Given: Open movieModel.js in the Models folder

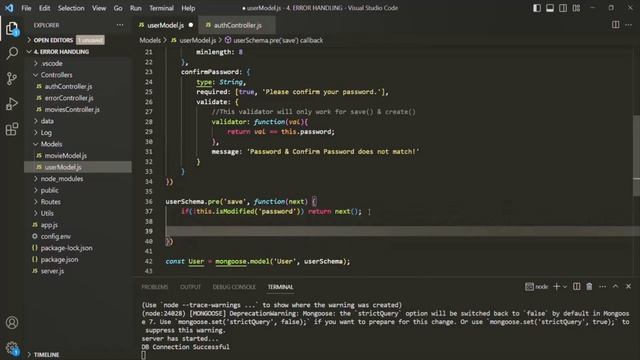Looking at the screenshot, I should [78, 156].
